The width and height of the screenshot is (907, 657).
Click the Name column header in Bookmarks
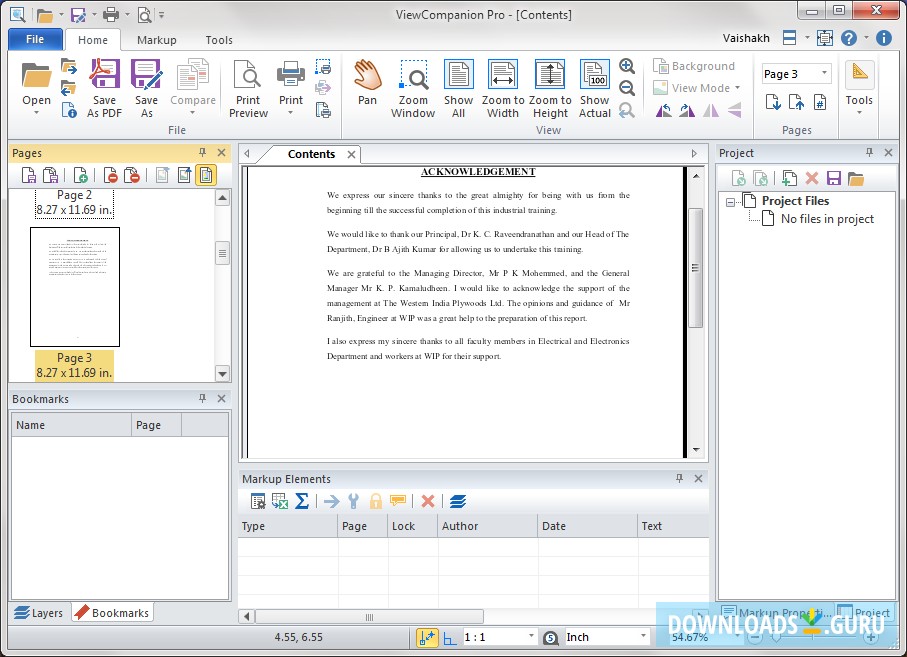[x=71, y=425]
